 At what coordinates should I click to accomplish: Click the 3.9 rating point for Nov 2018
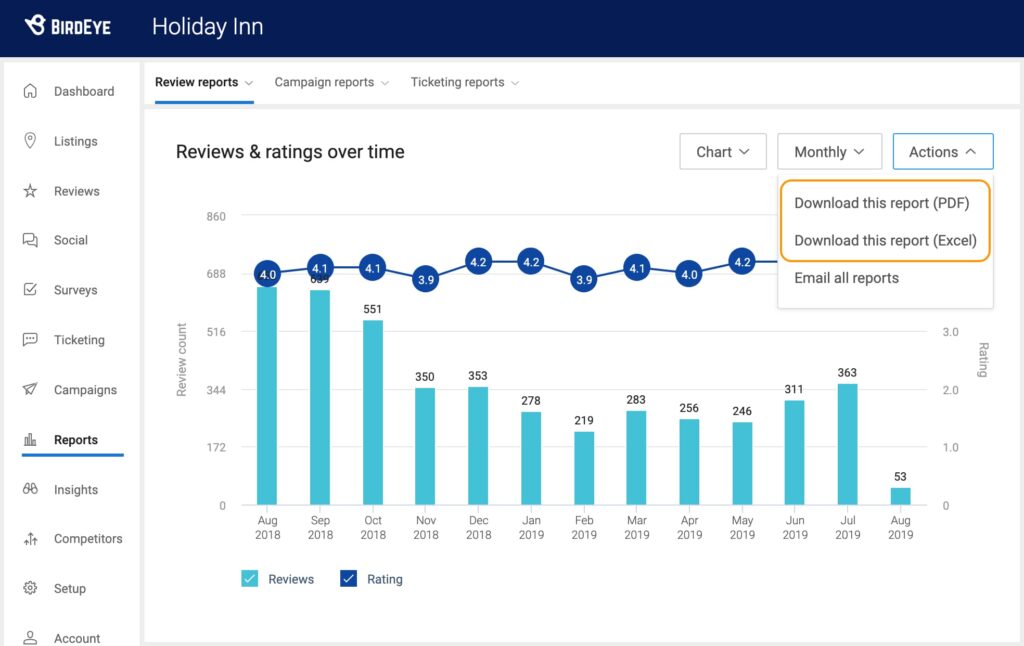425,280
